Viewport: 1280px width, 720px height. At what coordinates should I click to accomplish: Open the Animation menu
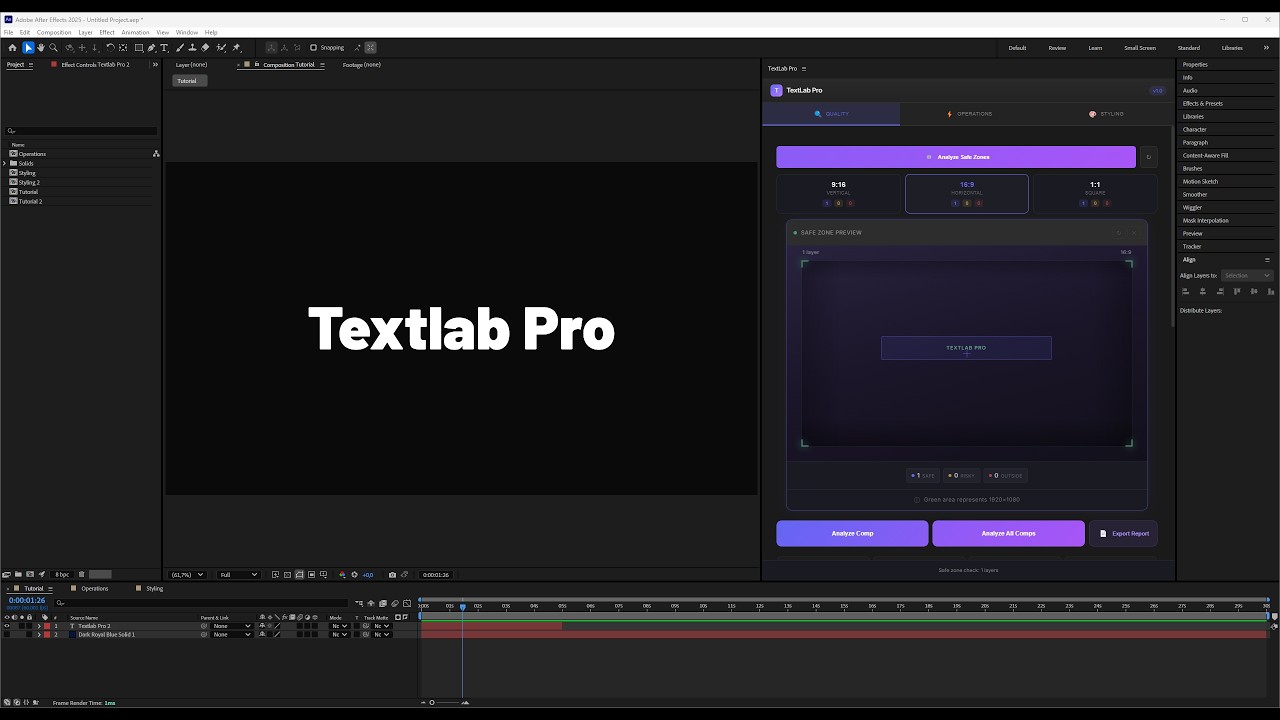(x=135, y=32)
